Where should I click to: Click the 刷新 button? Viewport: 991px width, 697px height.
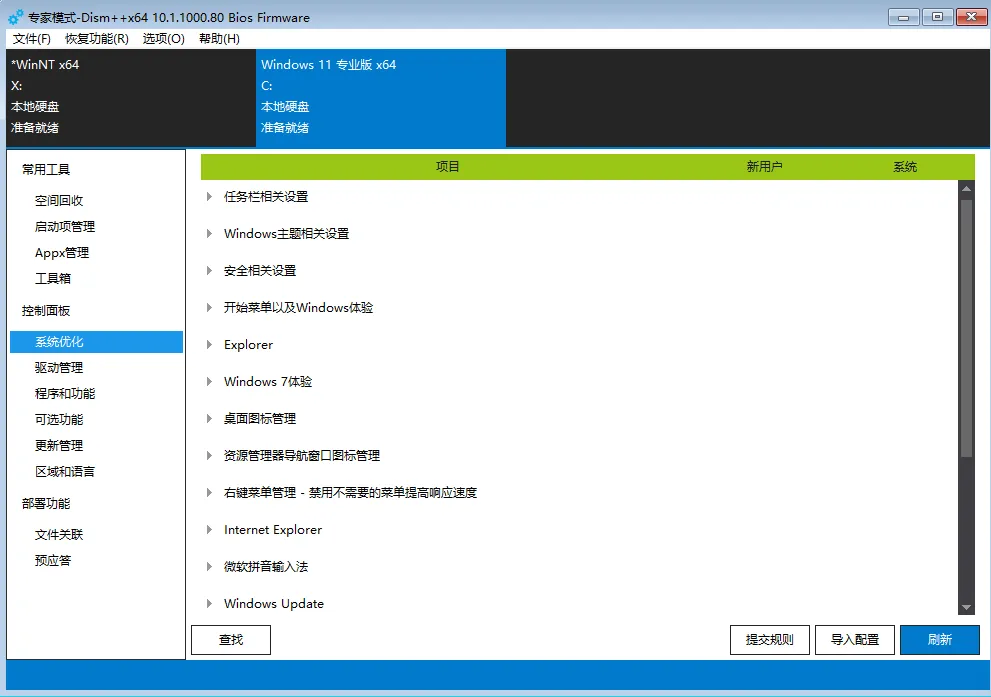[x=939, y=639]
